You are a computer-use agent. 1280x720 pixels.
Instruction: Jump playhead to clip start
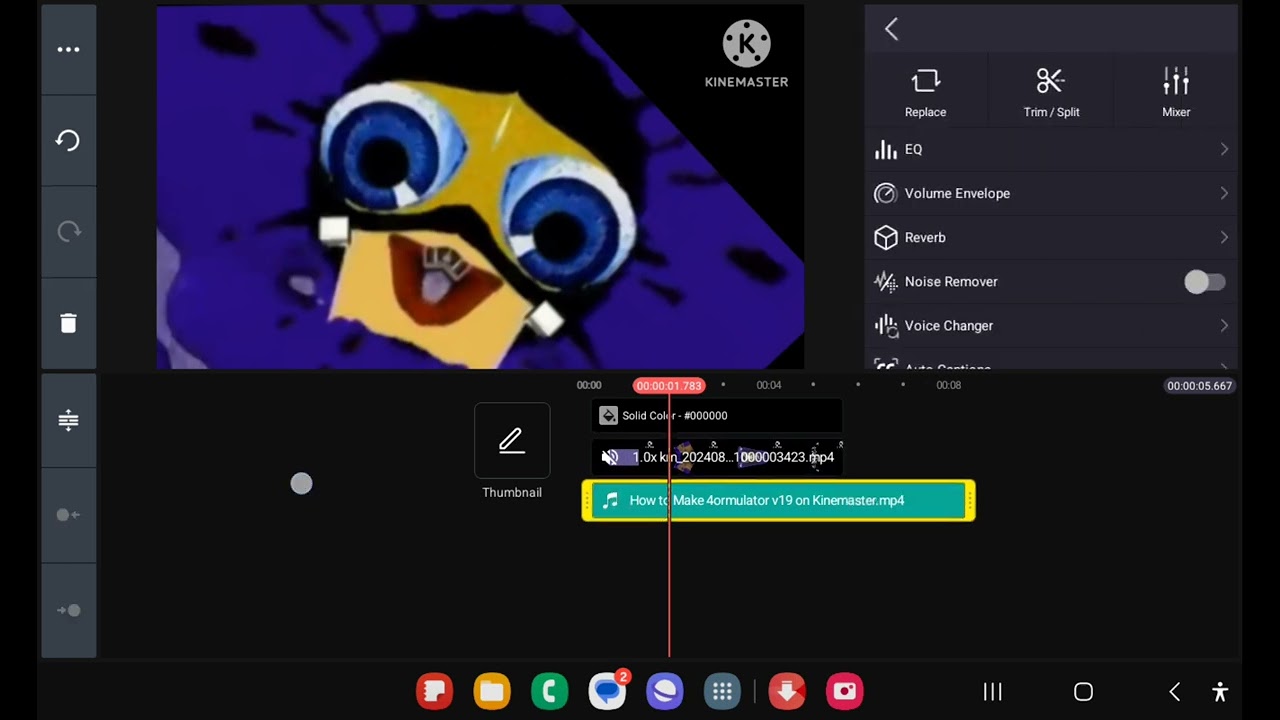(x=68, y=515)
